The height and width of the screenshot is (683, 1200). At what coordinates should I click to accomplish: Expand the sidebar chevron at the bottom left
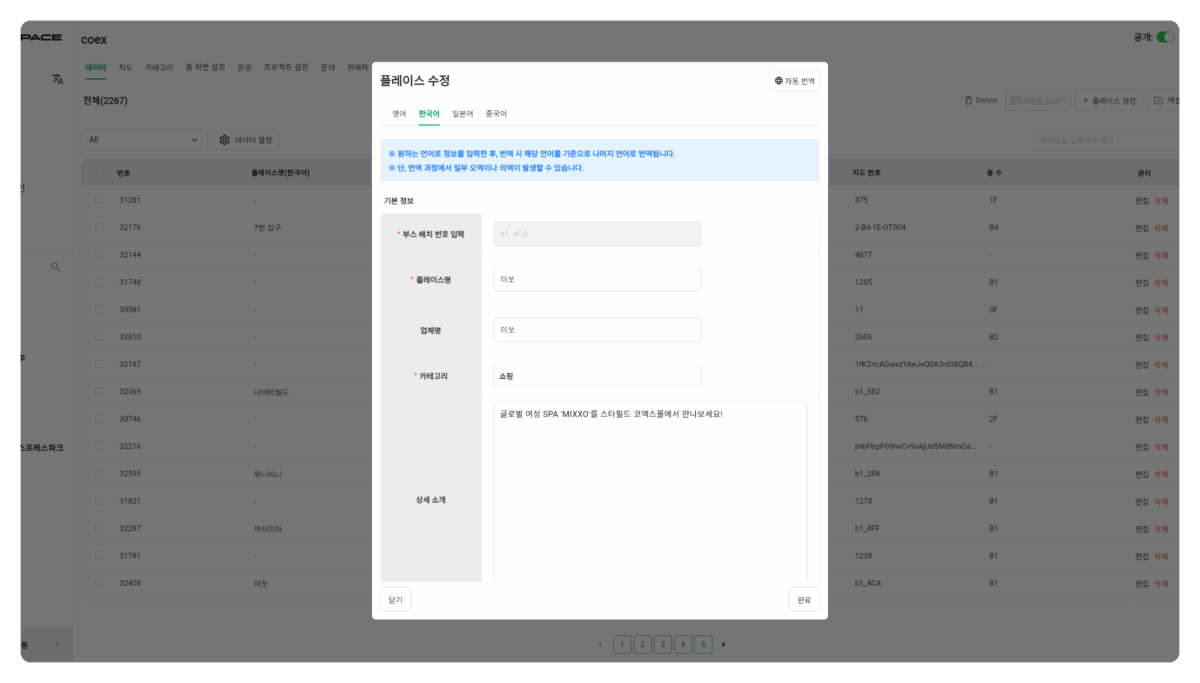click(x=57, y=644)
